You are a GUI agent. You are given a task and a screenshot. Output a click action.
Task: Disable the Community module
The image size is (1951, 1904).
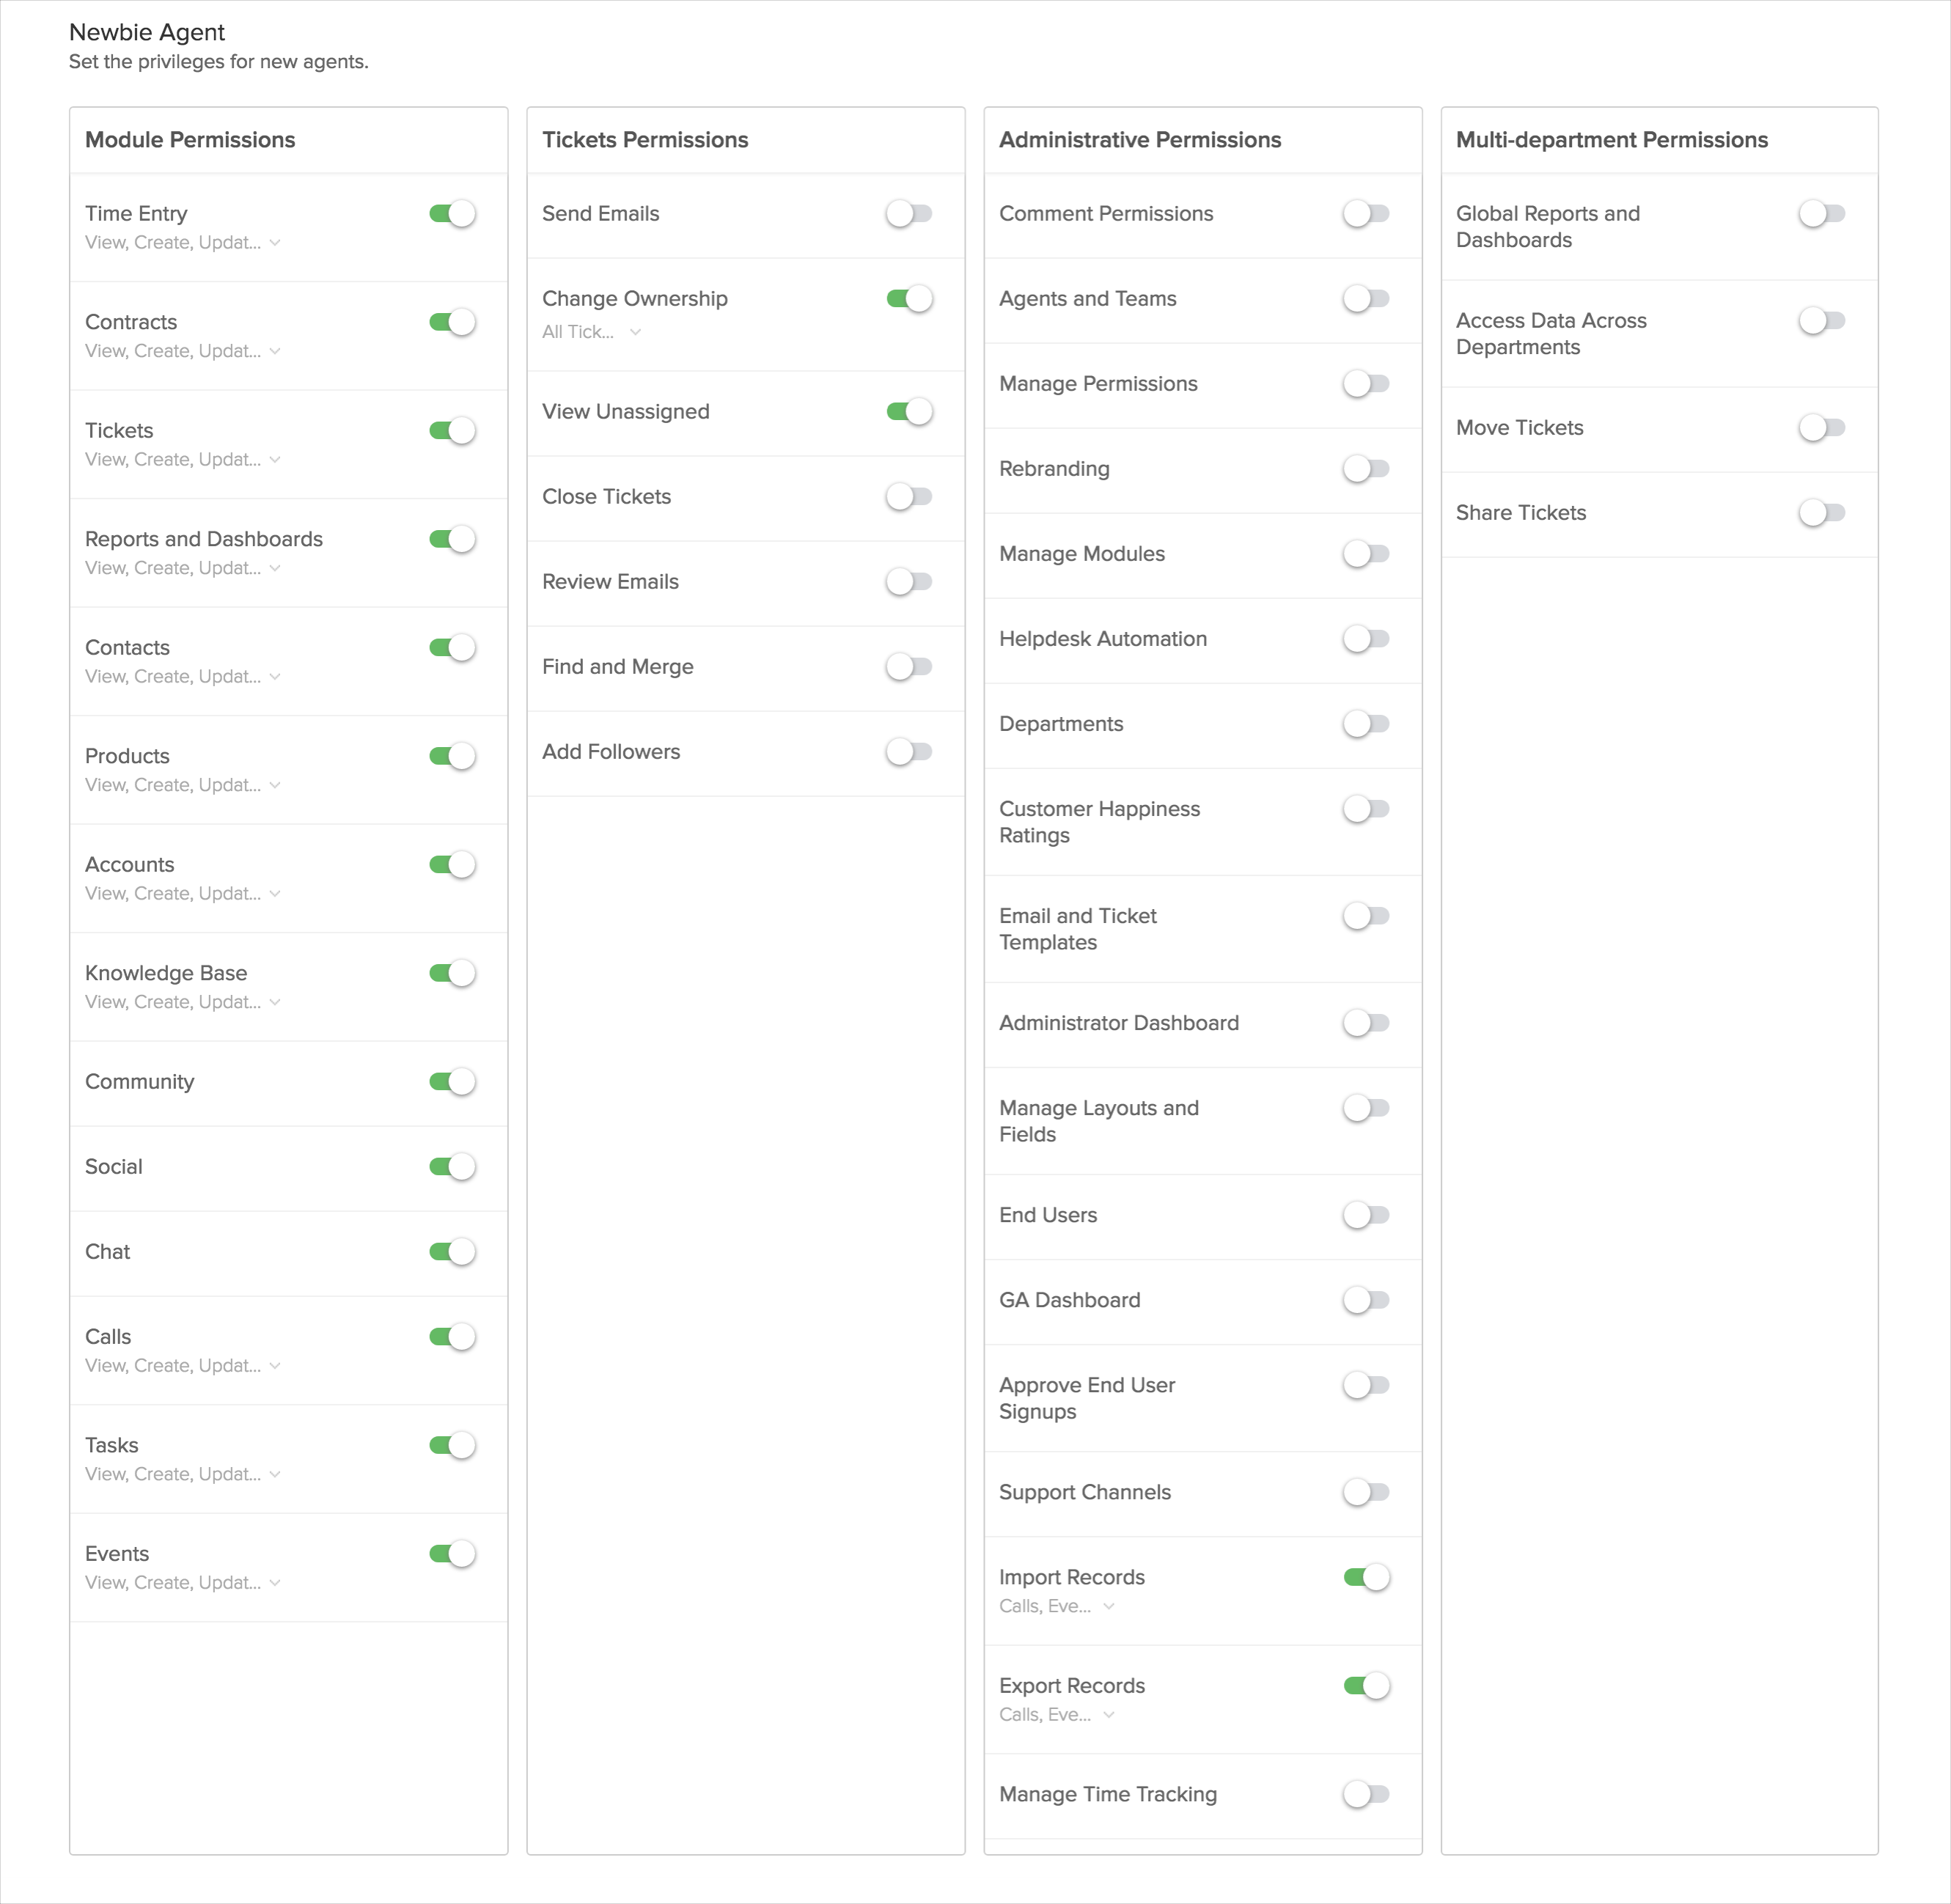click(452, 1081)
